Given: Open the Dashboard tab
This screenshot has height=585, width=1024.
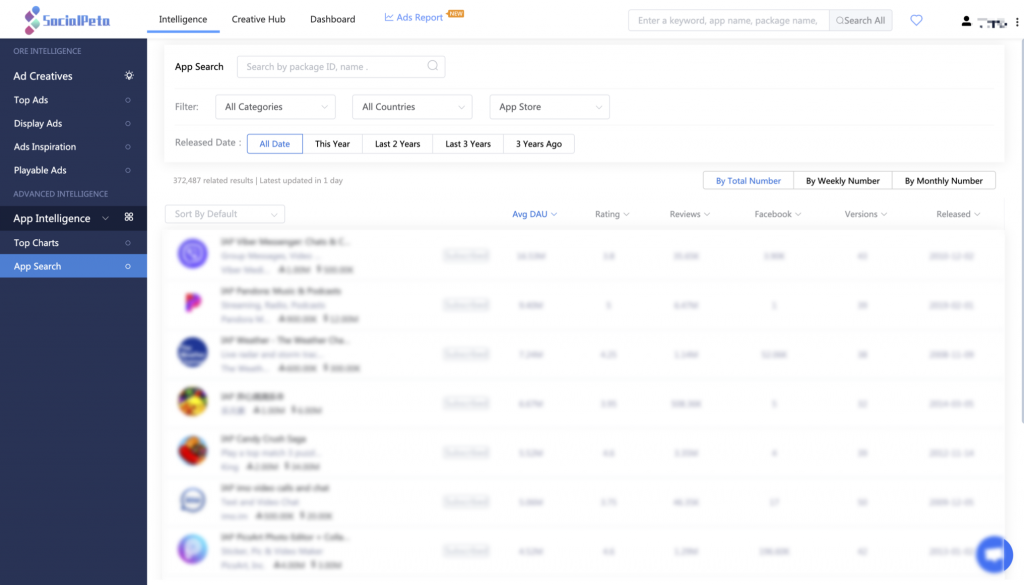Looking at the screenshot, I should 332,19.
